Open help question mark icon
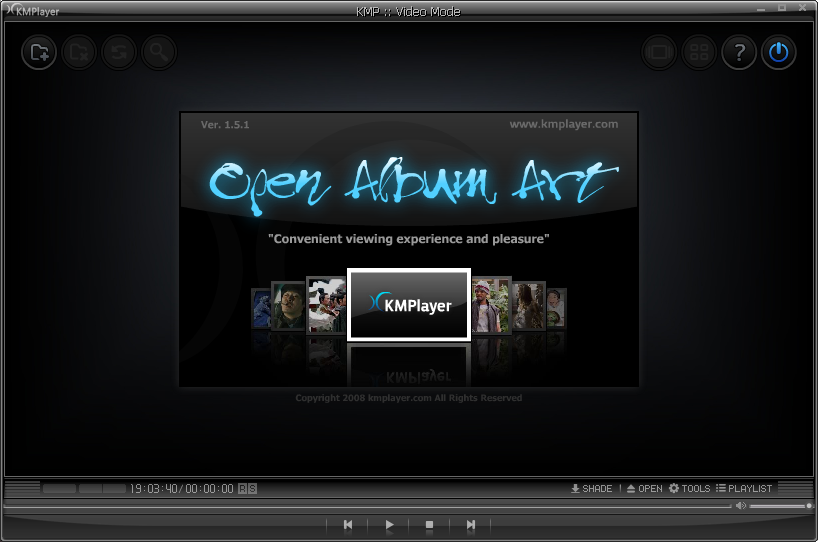The height and width of the screenshot is (542, 818). click(739, 52)
